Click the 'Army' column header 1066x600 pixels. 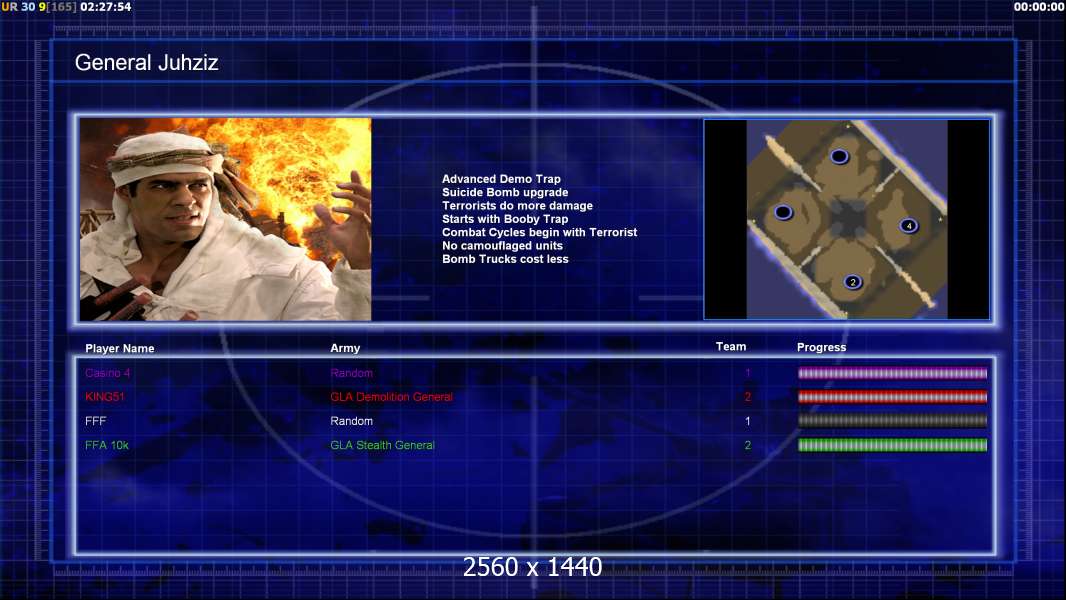pos(345,348)
